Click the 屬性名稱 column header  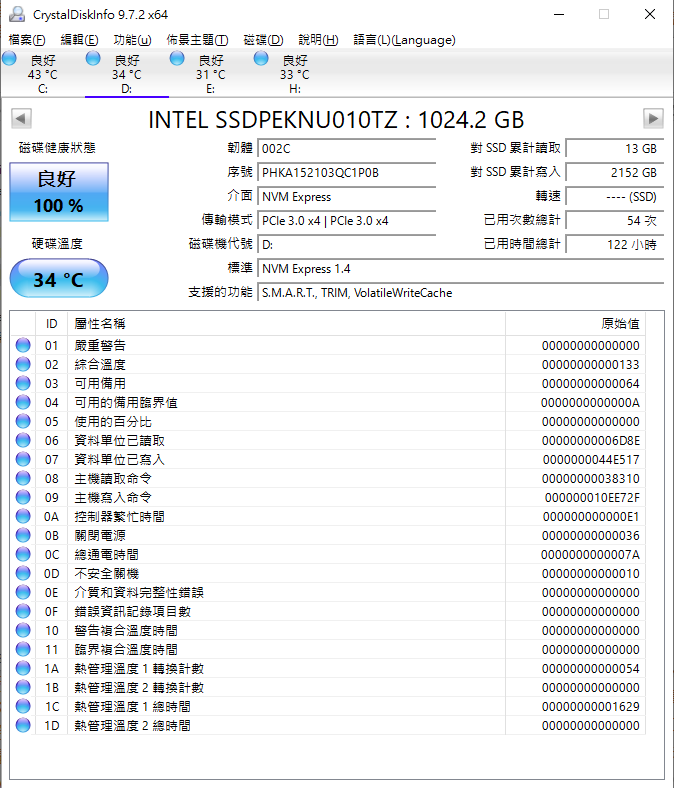286,324
